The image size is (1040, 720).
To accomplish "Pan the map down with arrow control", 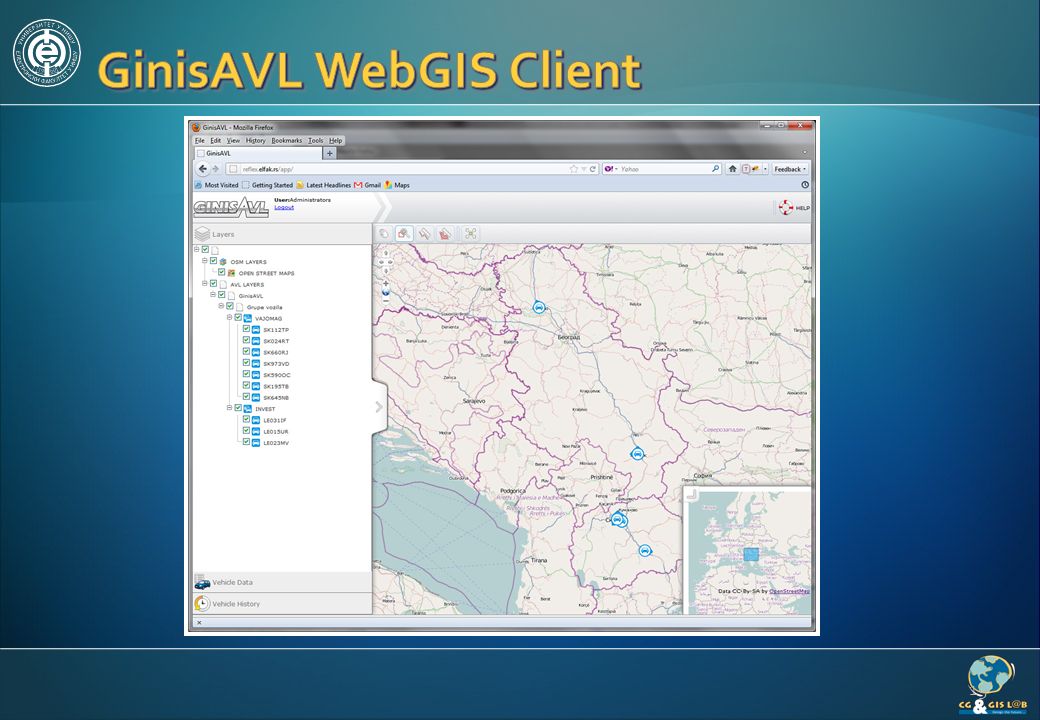I will pos(385,270).
